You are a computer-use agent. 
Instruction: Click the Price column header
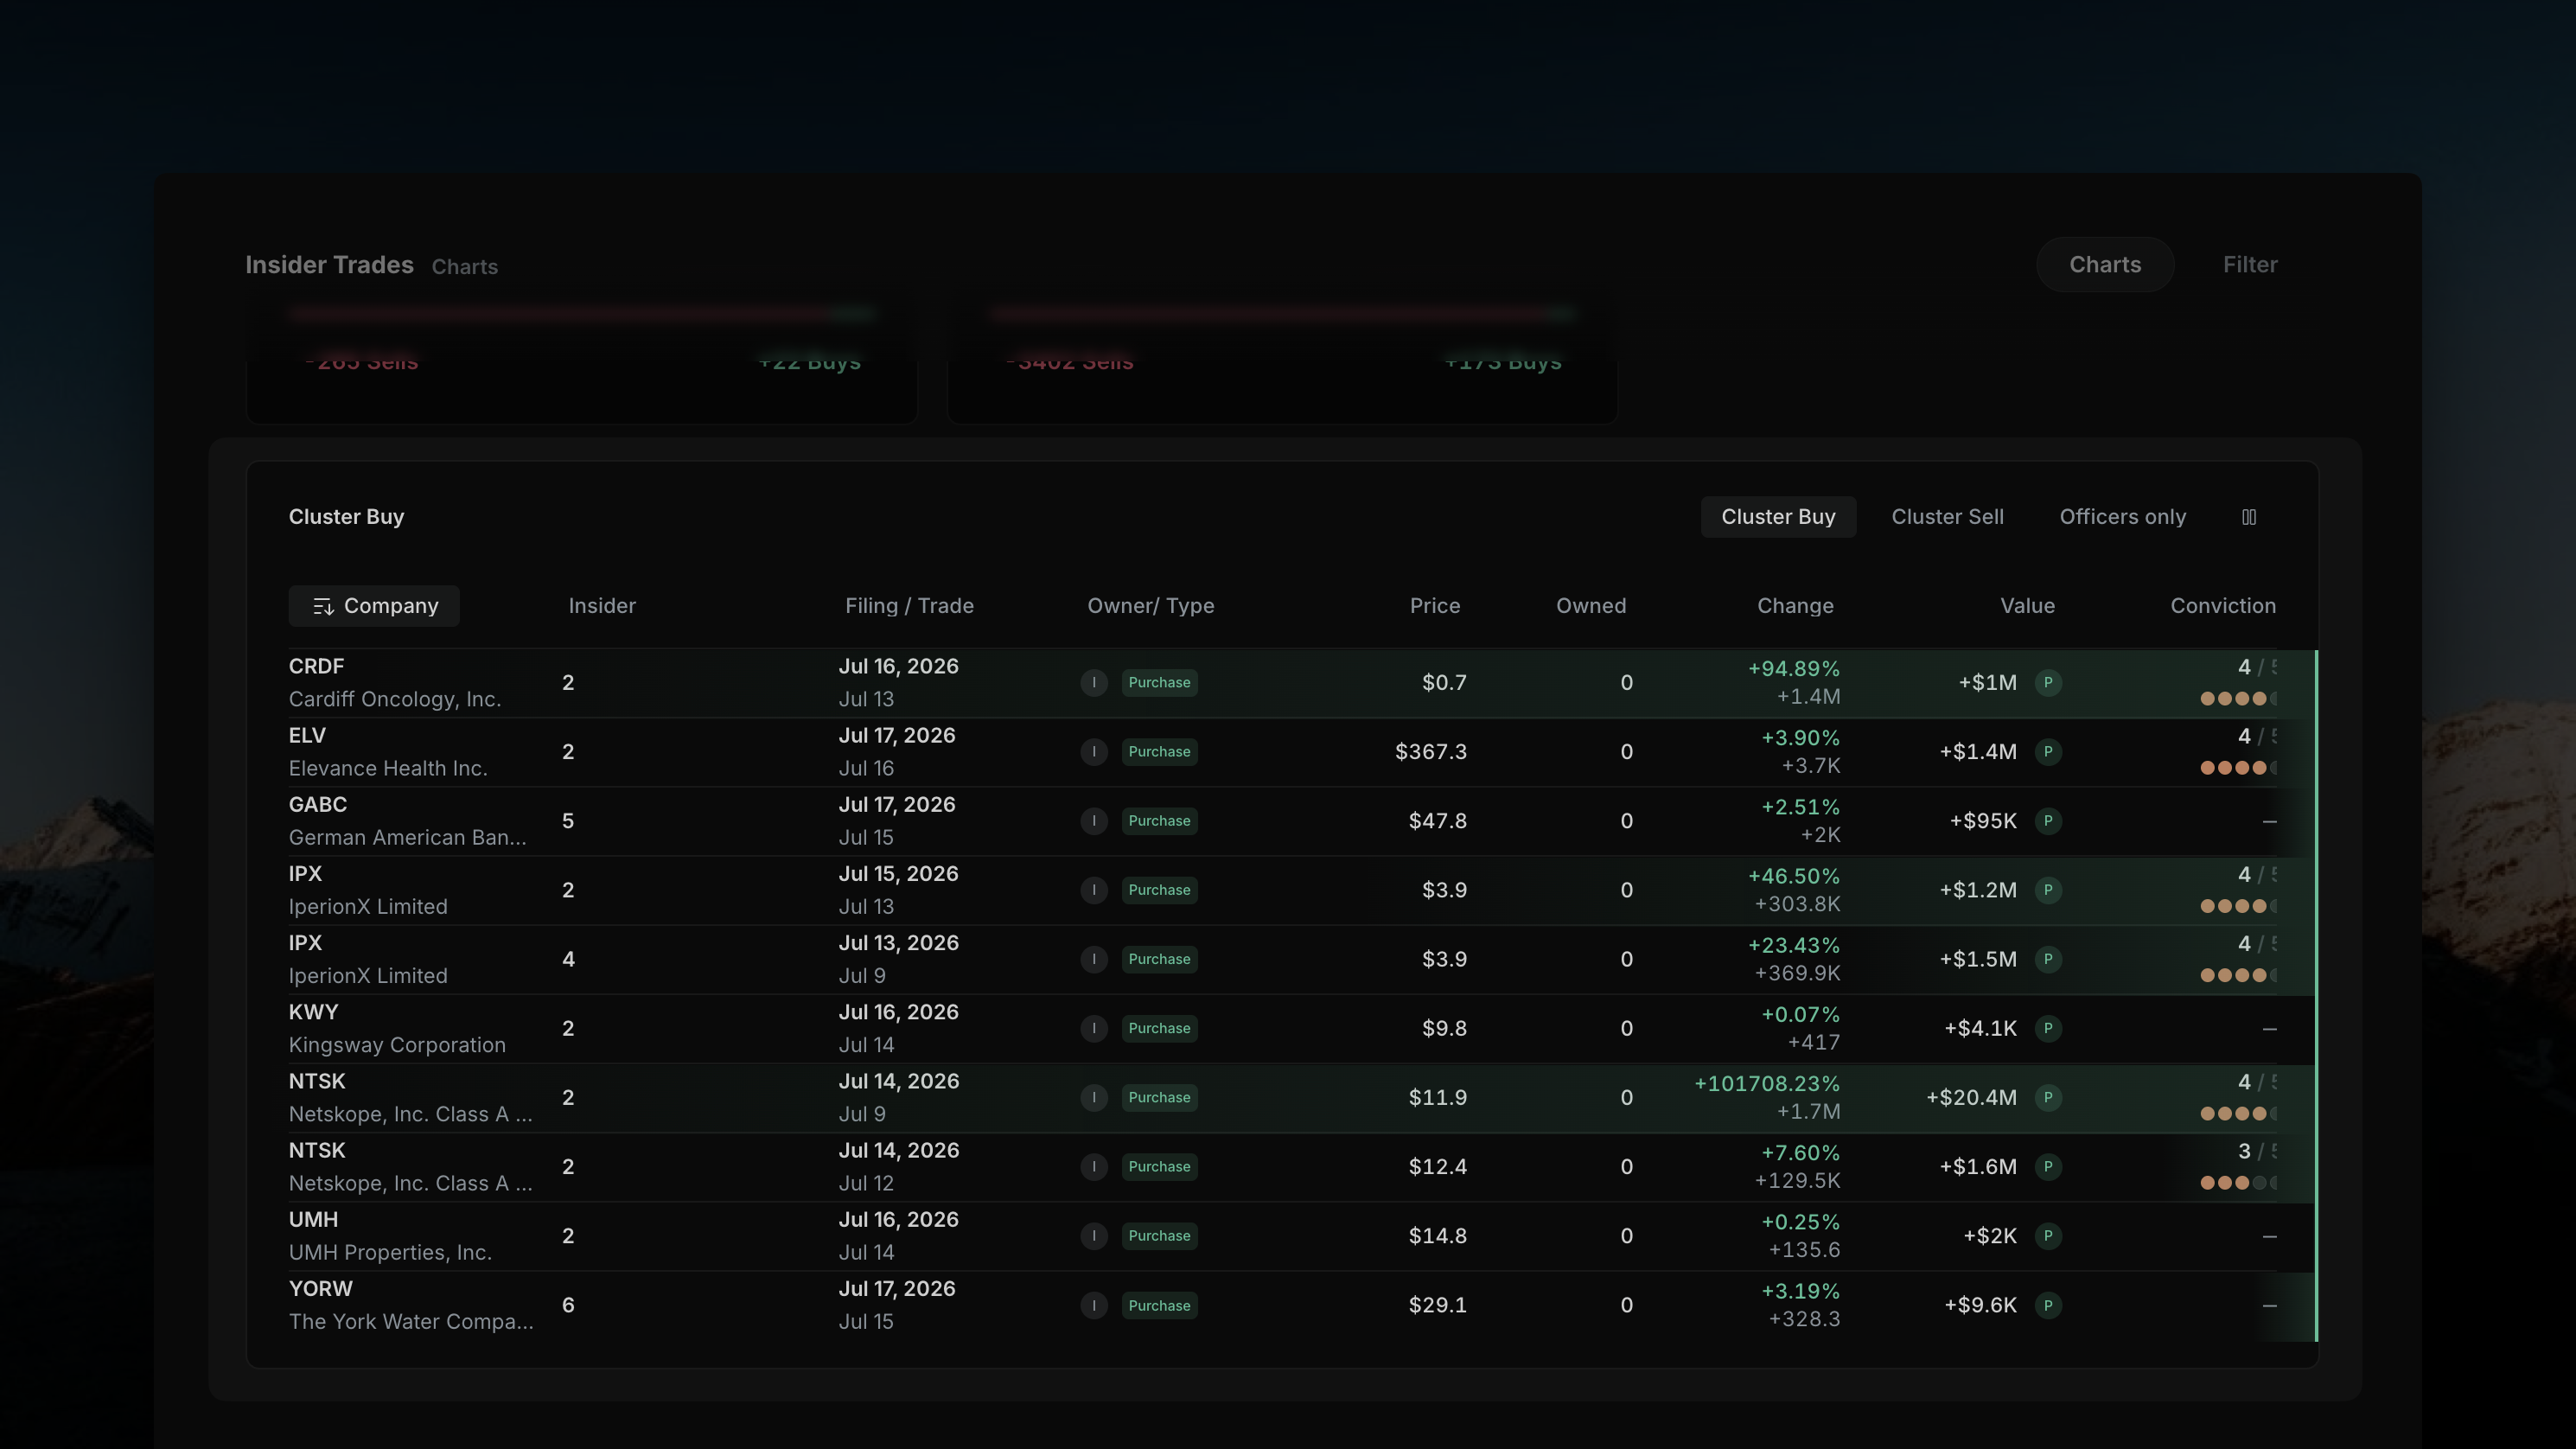pos(1435,606)
